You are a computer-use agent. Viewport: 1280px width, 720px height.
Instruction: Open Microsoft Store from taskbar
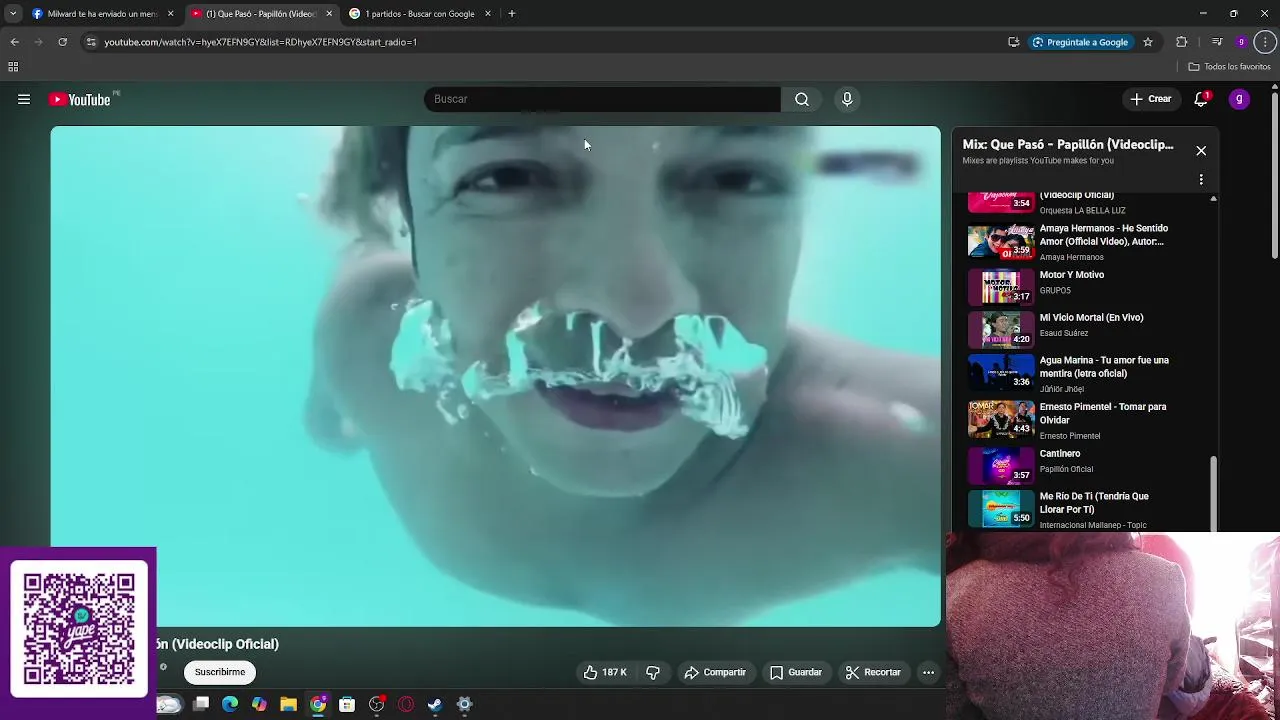347,704
